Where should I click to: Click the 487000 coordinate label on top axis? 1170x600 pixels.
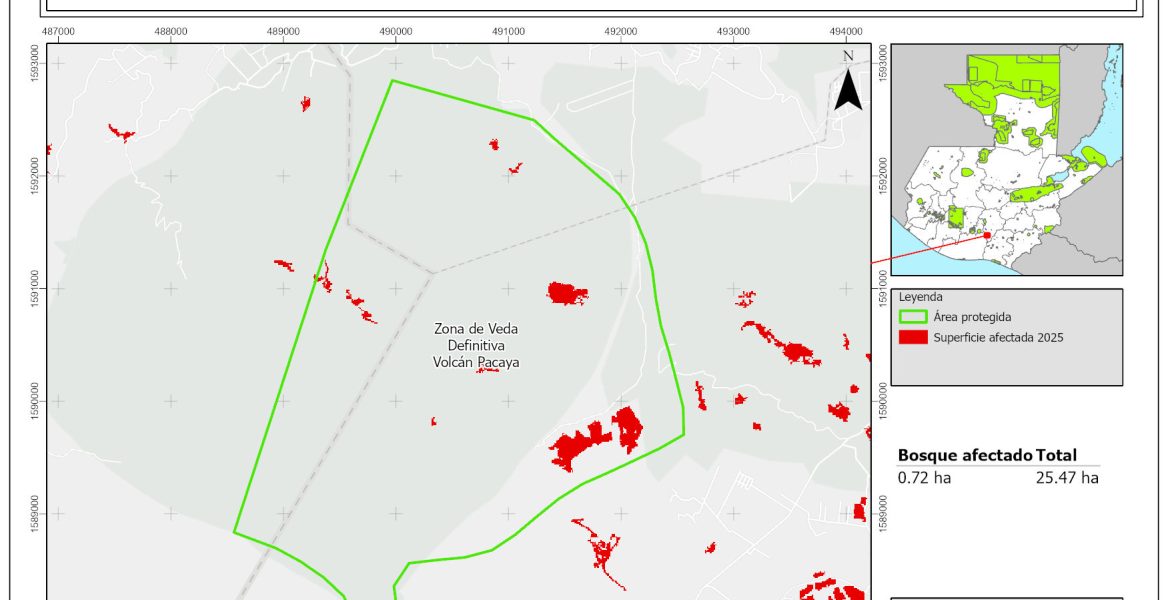point(59,31)
